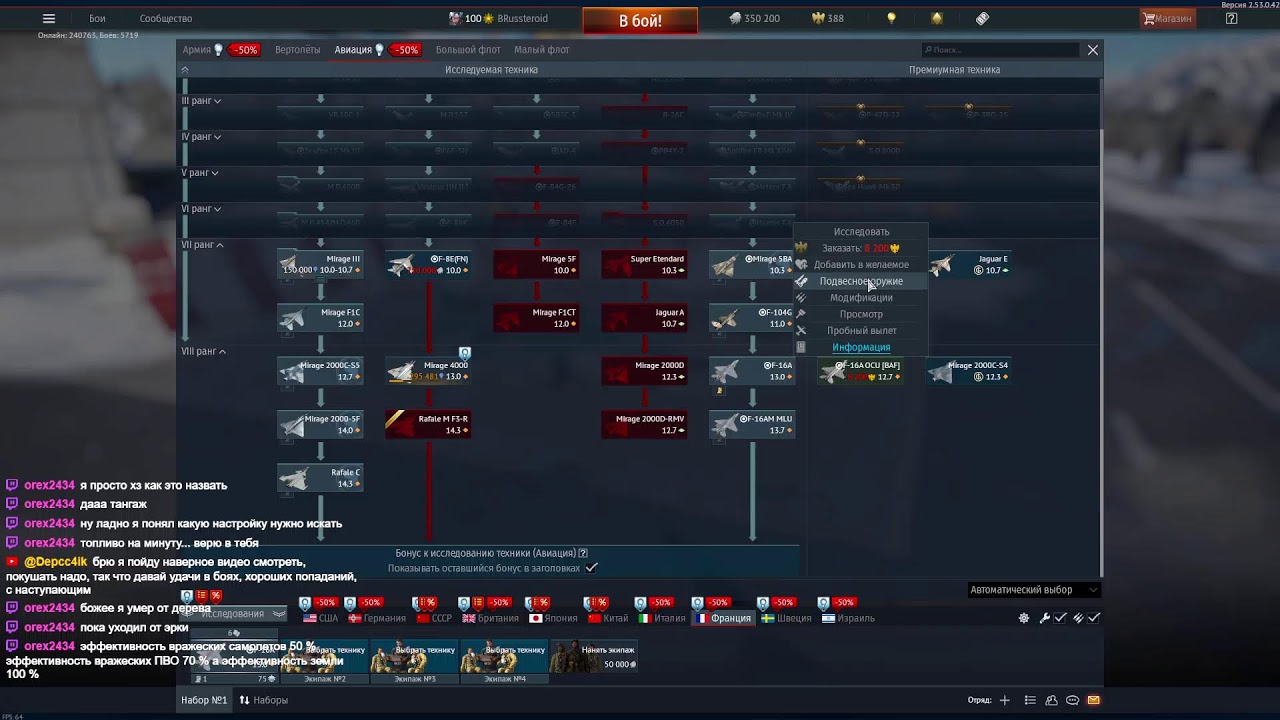Select crew slot Экипаж №3

click(x=415, y=660)
